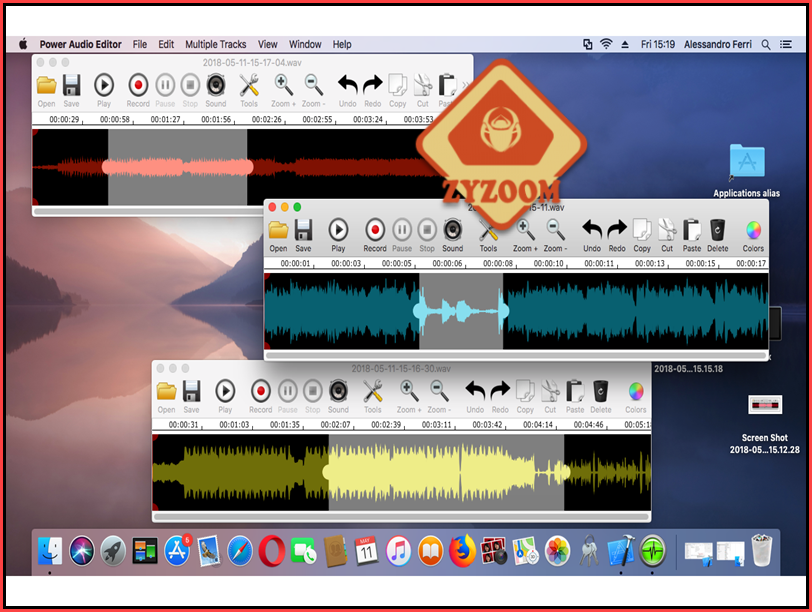Click horizontal scrollbar of yellow waveform window

pos(401,517)
